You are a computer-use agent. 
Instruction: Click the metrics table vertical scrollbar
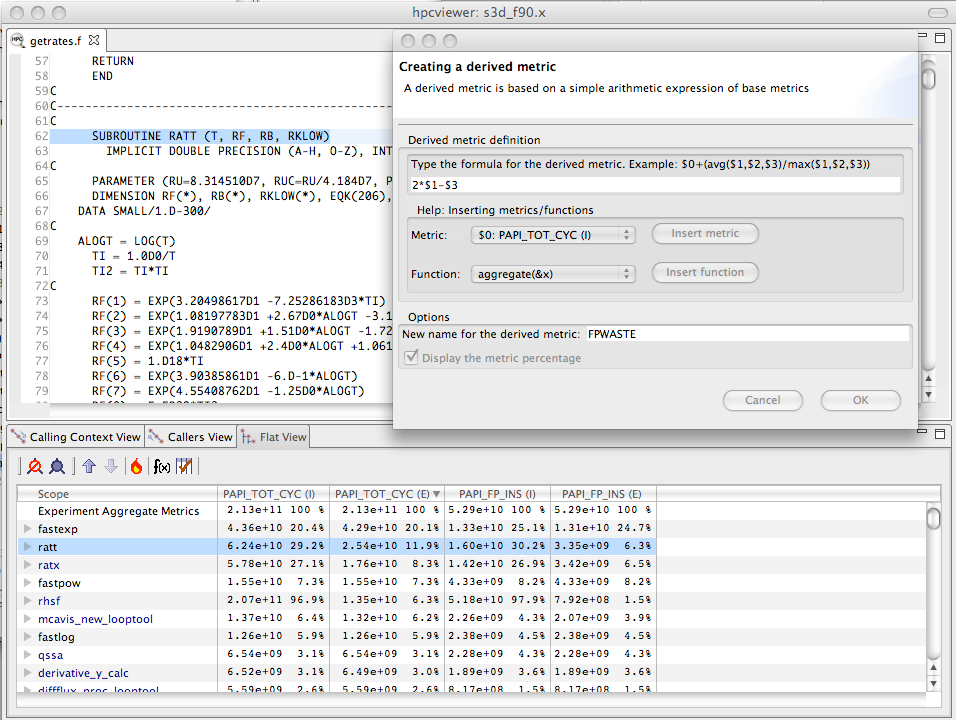pyautogui.click(x=933, y=590)
